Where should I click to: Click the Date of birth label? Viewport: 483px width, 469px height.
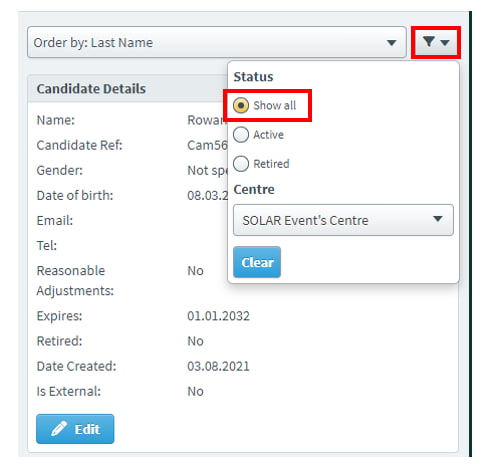[75, 195]
